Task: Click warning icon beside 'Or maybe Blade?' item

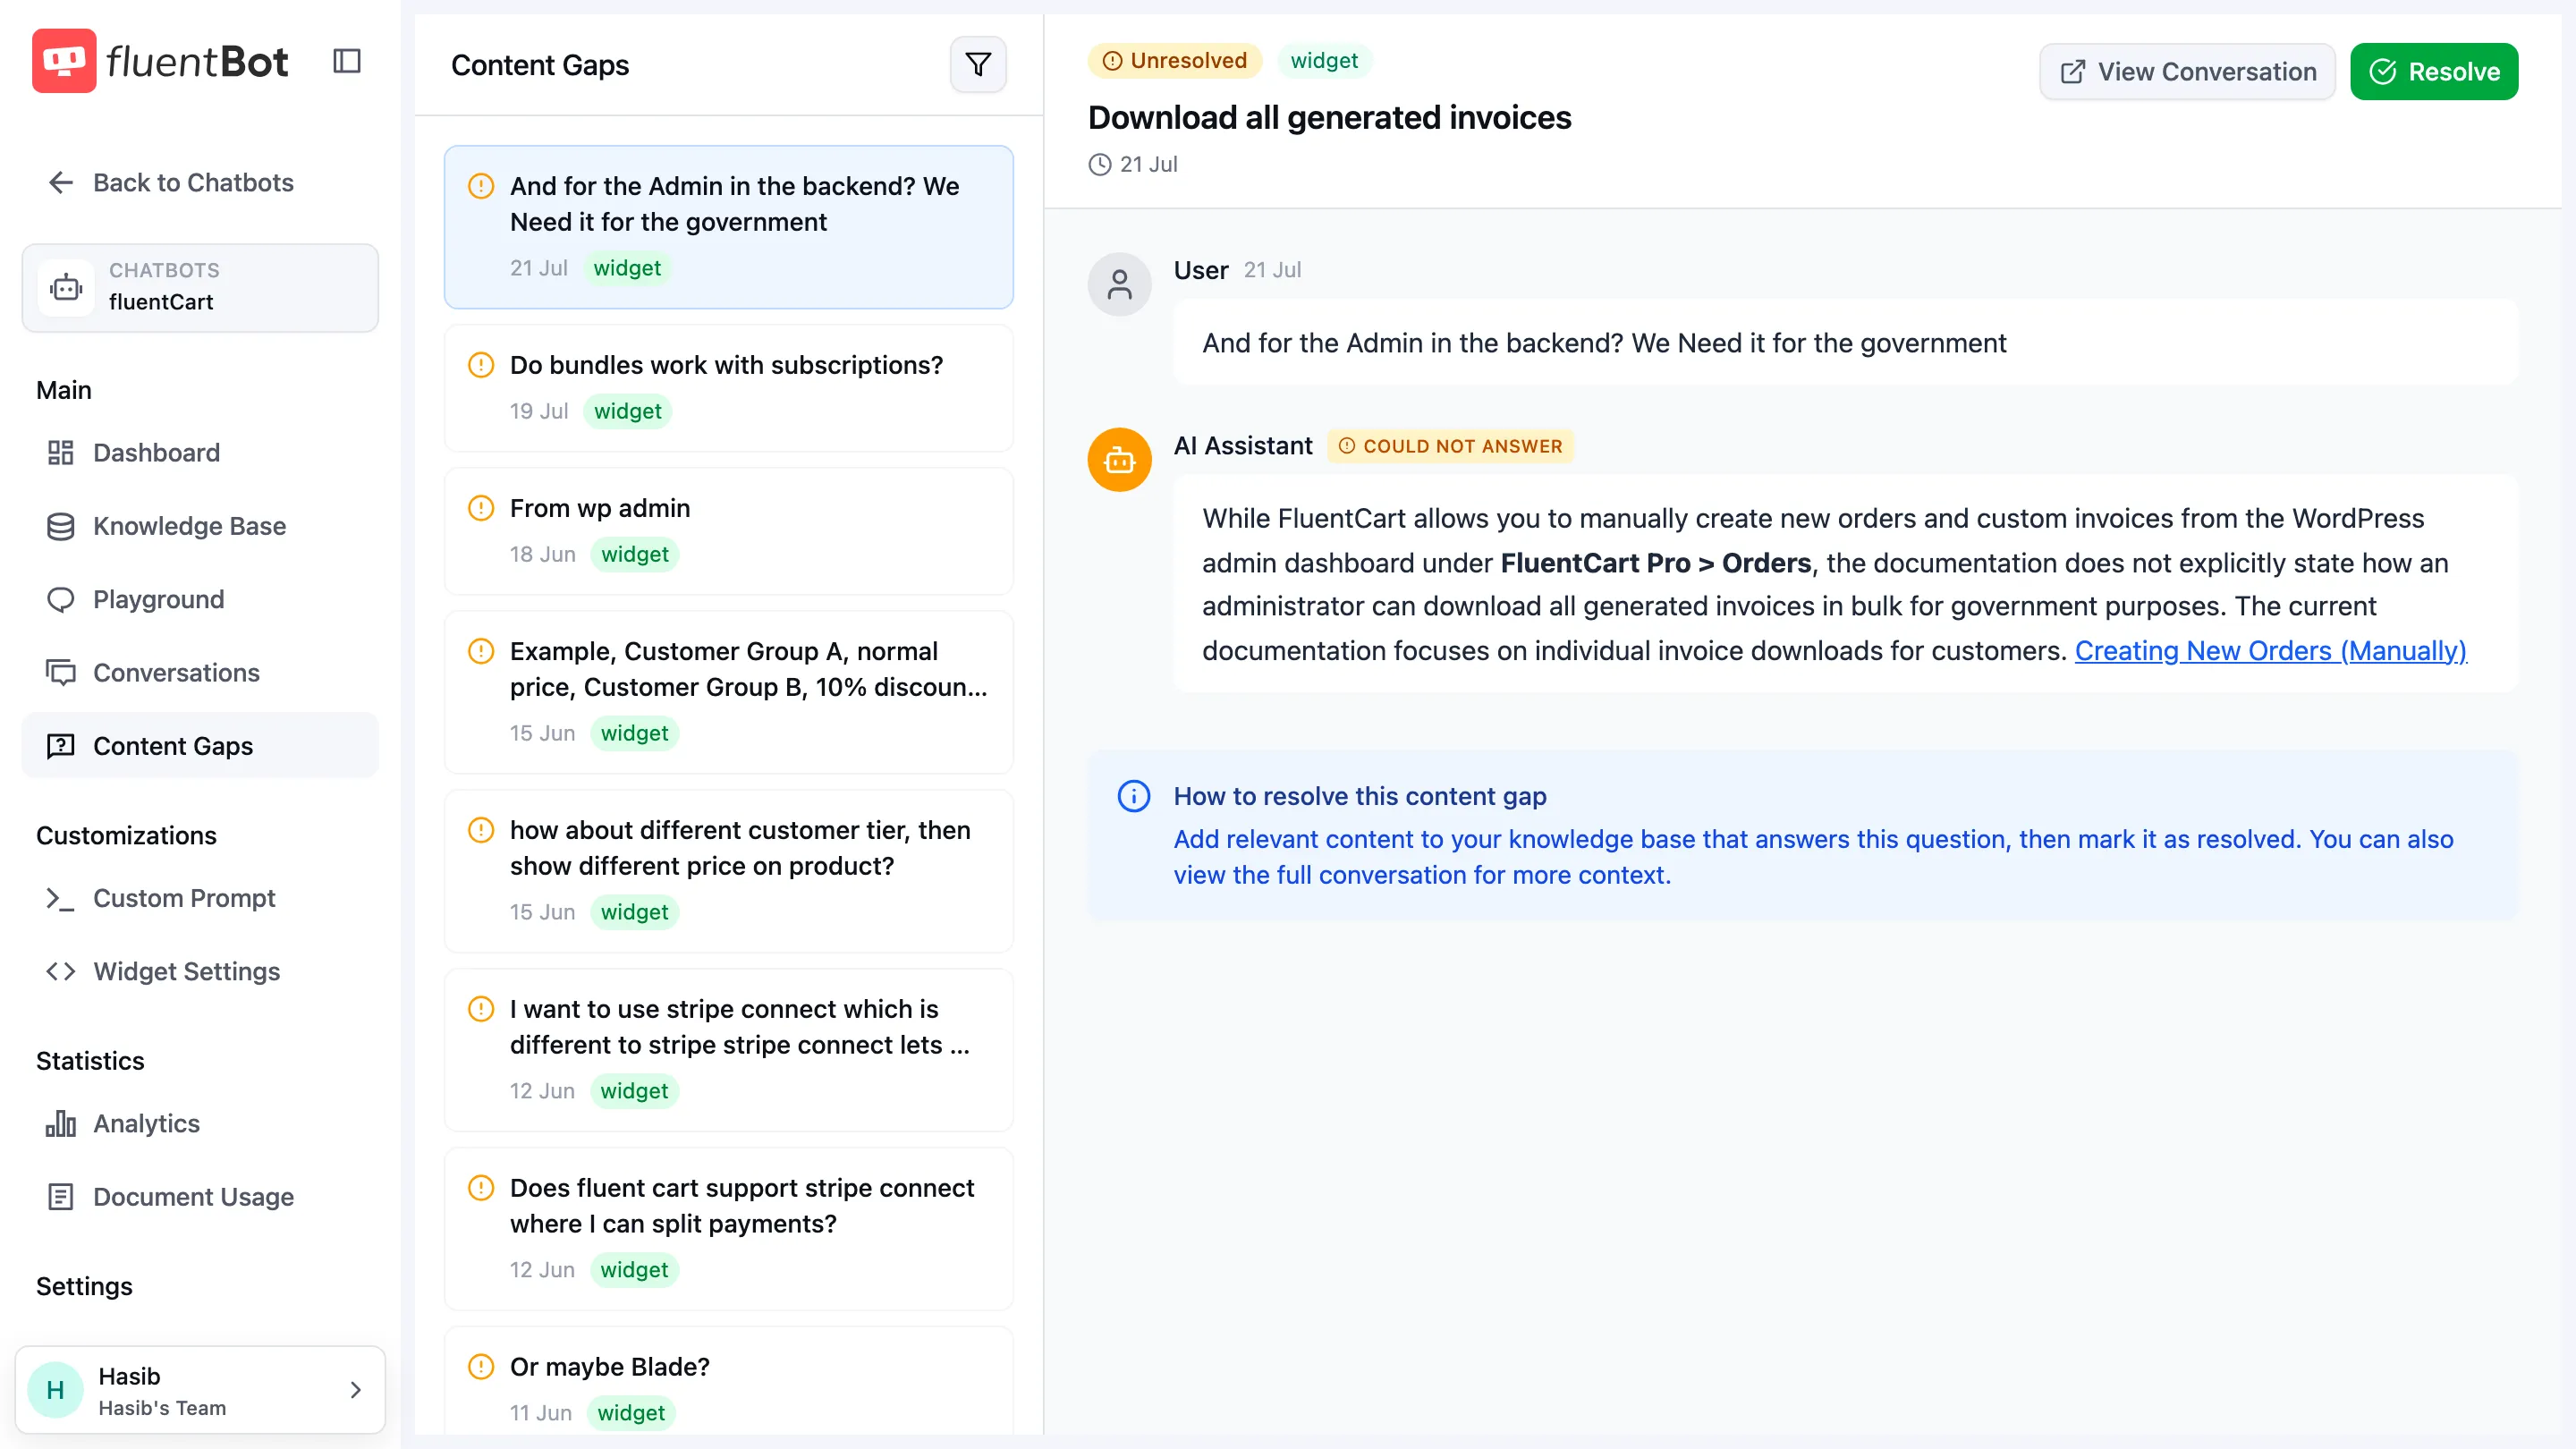Action: pyautogui.click(x=481, y=1367)
